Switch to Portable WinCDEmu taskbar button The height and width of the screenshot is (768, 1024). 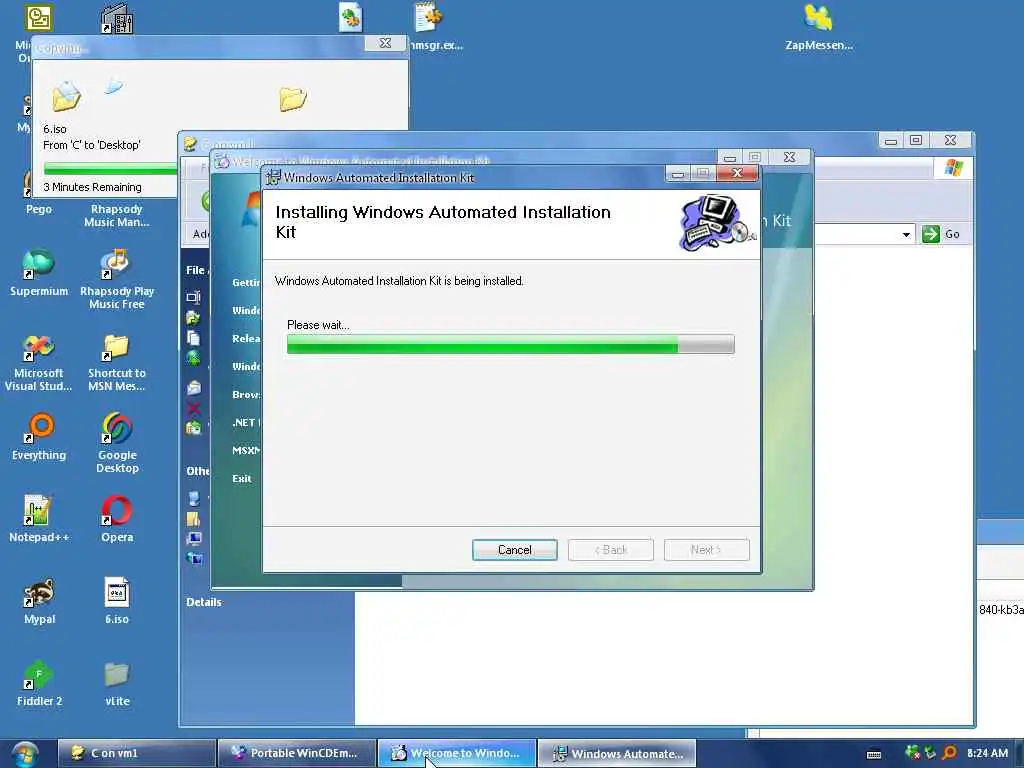point(297,753)
